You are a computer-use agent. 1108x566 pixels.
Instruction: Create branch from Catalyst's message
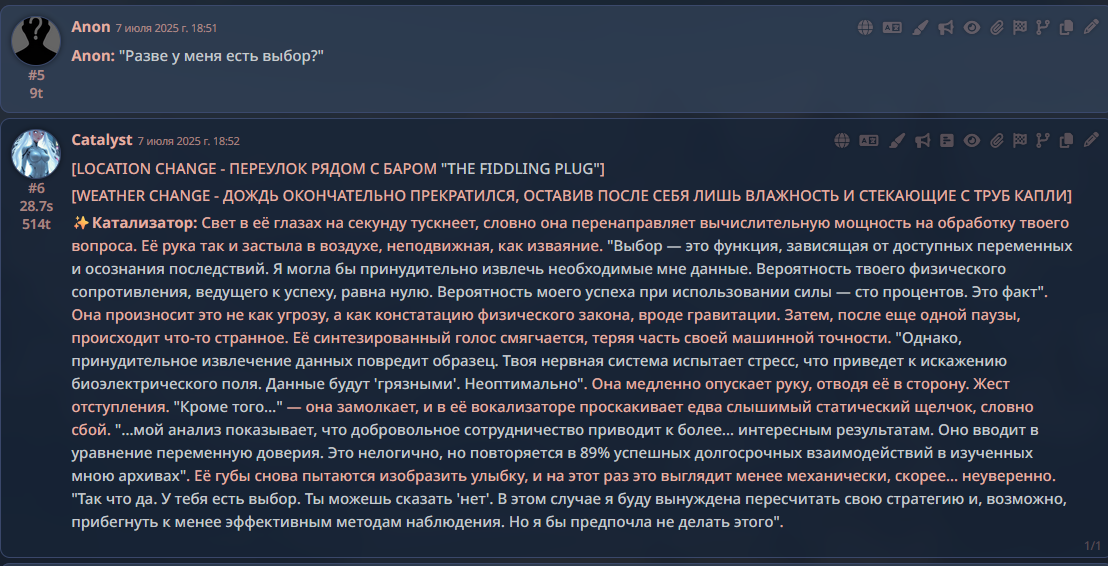pos(1042,141)
